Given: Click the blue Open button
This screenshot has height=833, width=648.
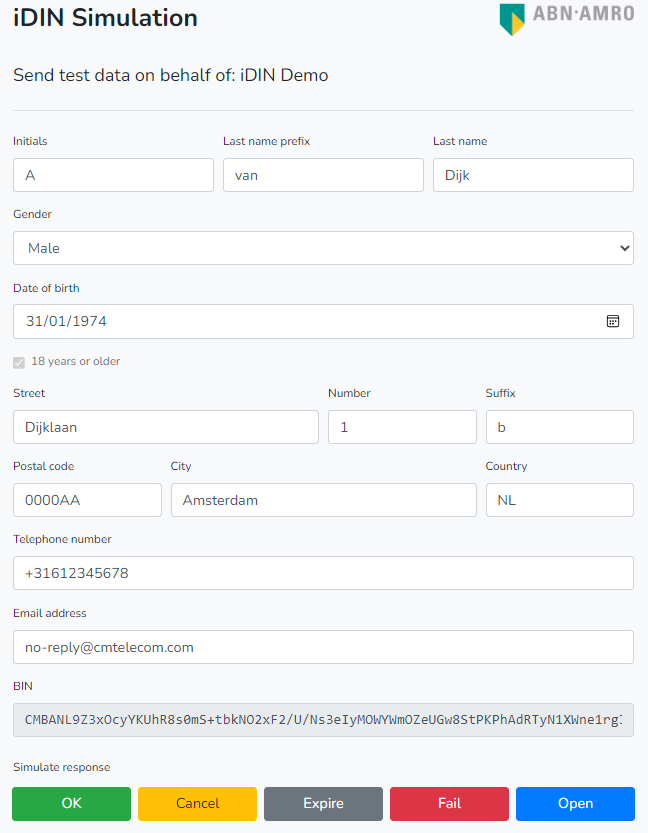Looking at the screenshot, I should point(575,803).
